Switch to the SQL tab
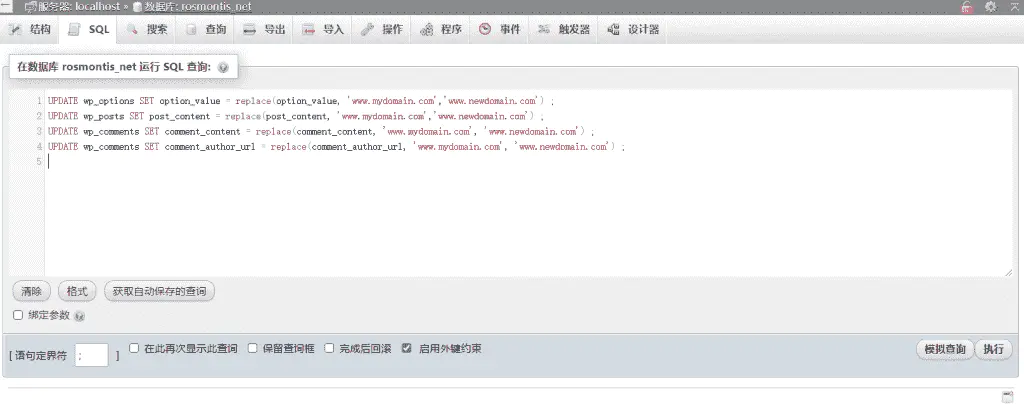Viewport: 1024px width, 406px height. tap(89, 29)
